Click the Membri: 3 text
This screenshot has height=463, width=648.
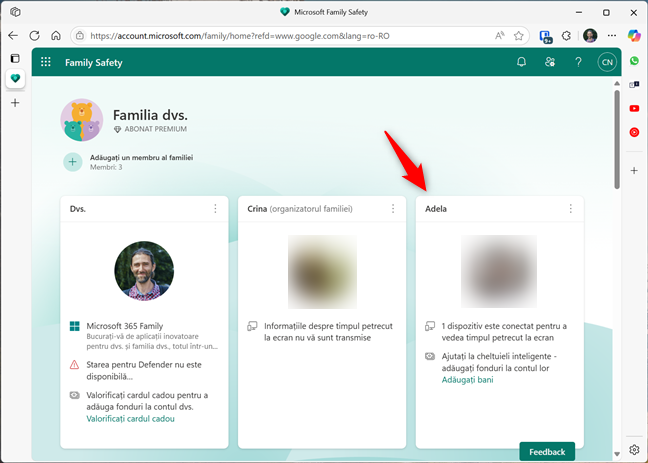click(x=106, y=167)
